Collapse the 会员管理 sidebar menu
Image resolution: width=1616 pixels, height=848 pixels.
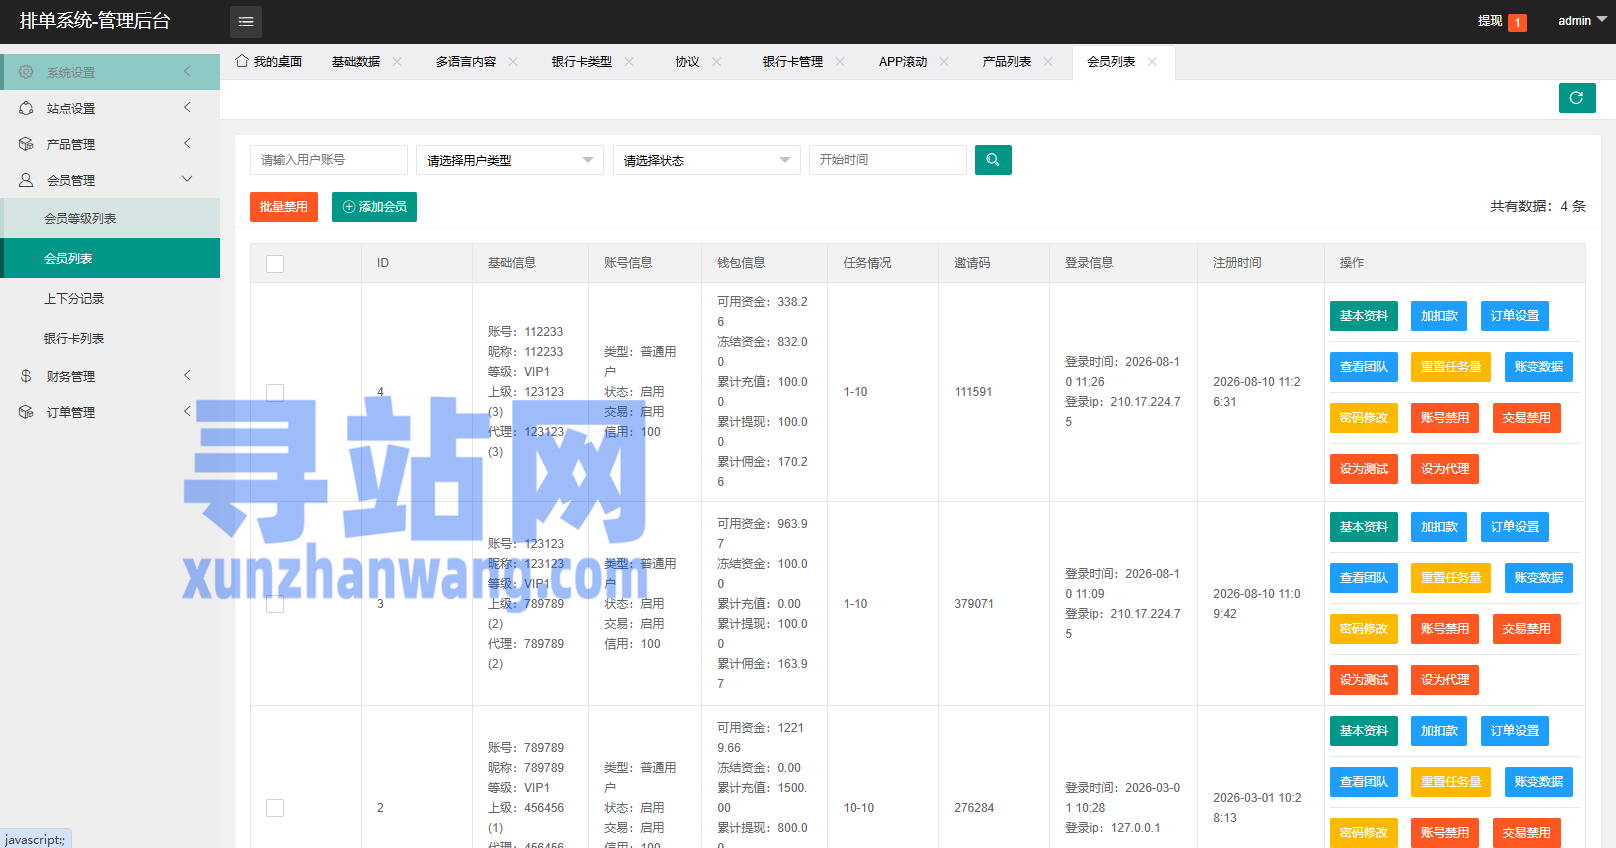point(110,180)
